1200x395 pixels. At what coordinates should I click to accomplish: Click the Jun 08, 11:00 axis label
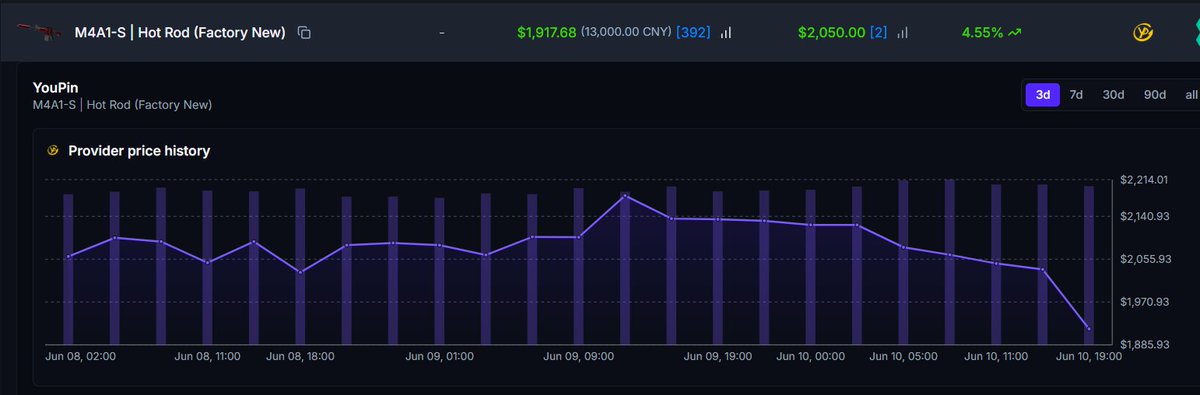[209, 355]
